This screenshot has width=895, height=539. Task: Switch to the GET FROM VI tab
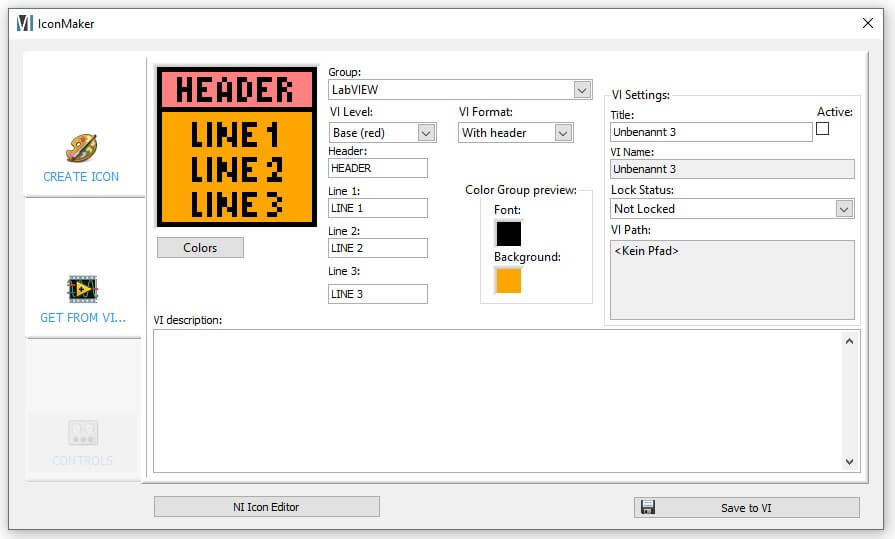(83, 317)
